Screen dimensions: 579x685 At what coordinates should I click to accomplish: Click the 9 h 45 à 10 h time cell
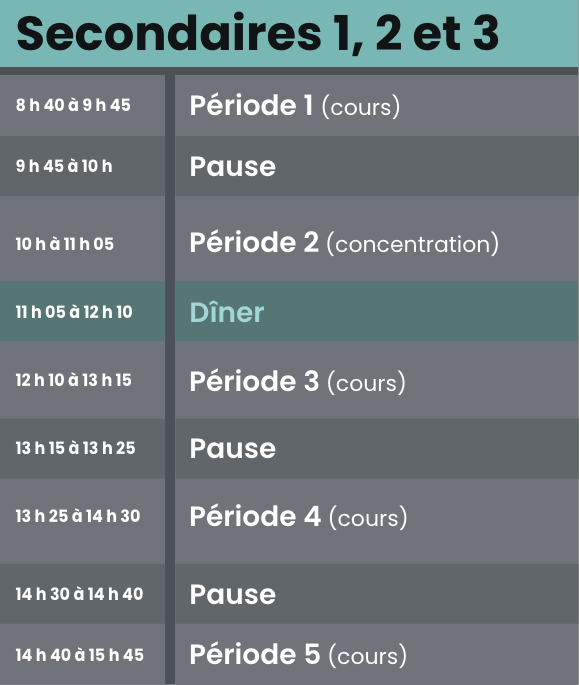82,166
